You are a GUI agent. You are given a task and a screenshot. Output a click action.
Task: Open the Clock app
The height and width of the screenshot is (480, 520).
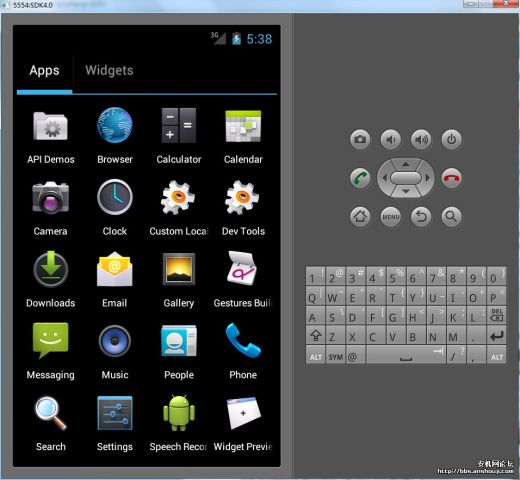(115, 208)
